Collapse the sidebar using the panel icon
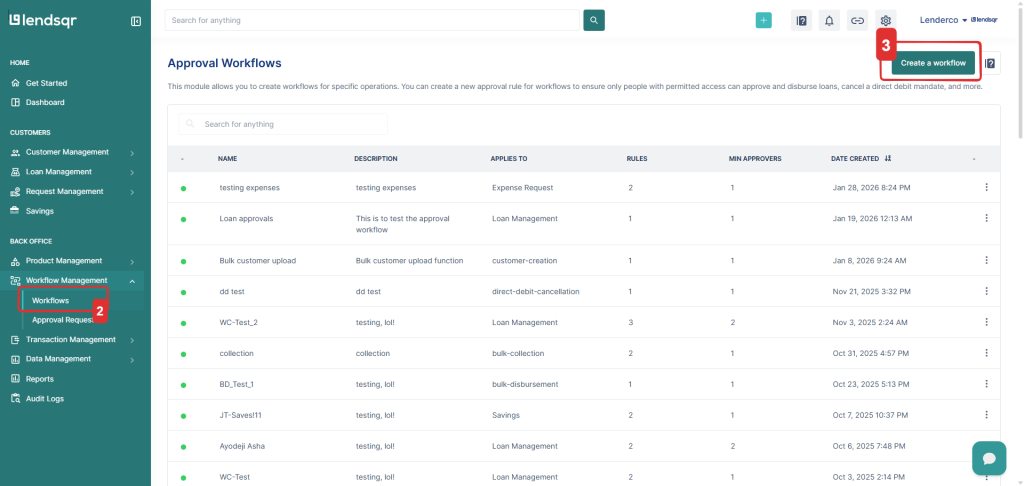 point(136,21)
